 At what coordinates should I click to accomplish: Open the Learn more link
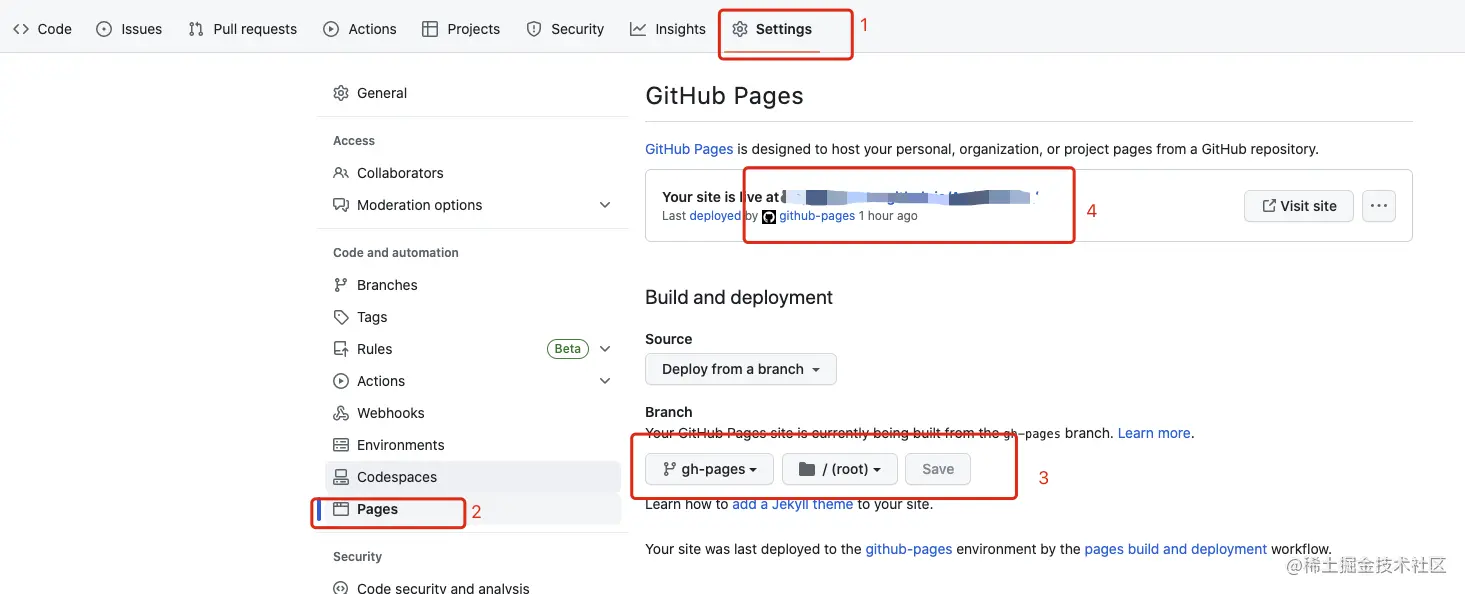[1154, 433]
